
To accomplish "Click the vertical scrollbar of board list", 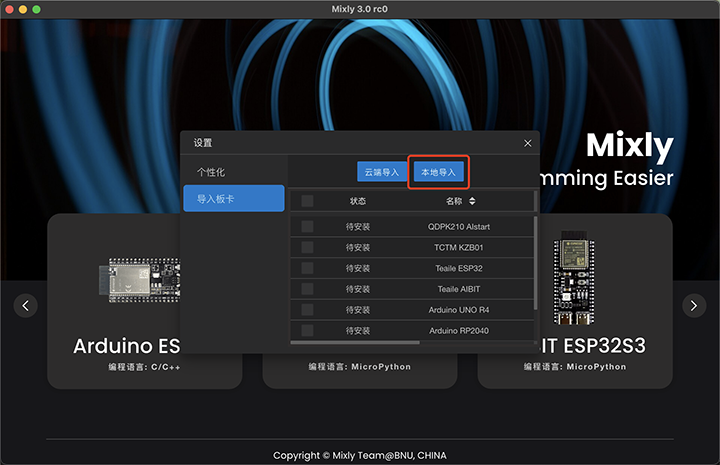I will tap(535, 263).
